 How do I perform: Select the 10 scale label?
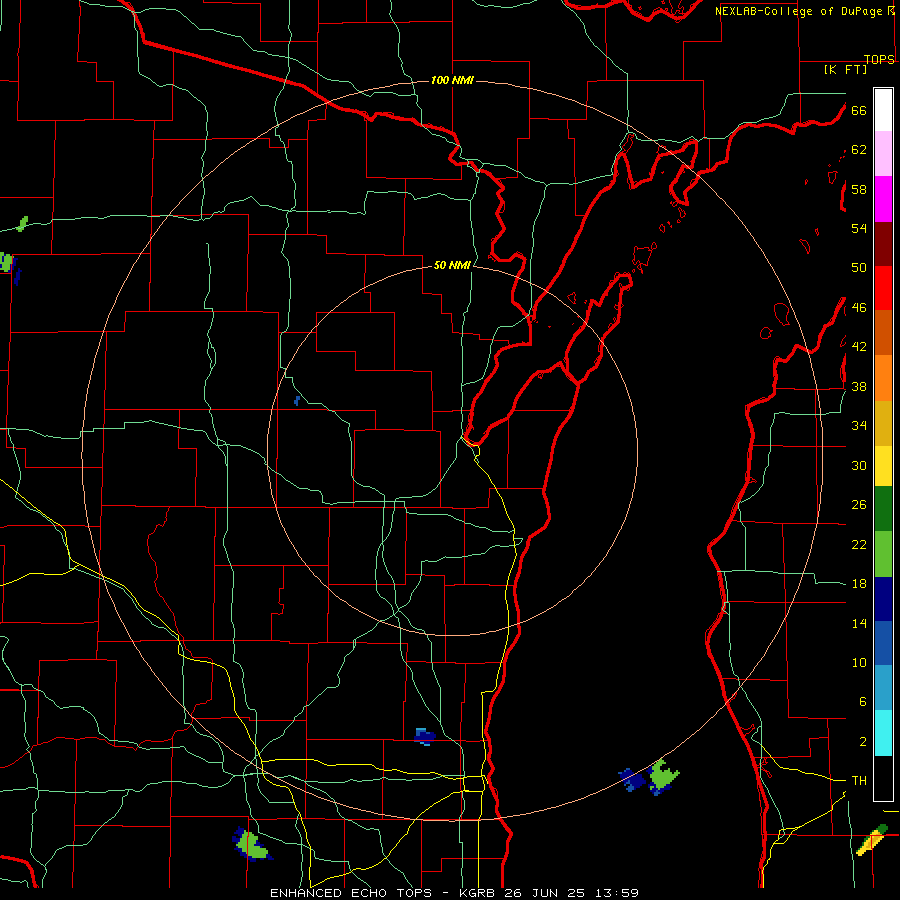coord(859,662)
